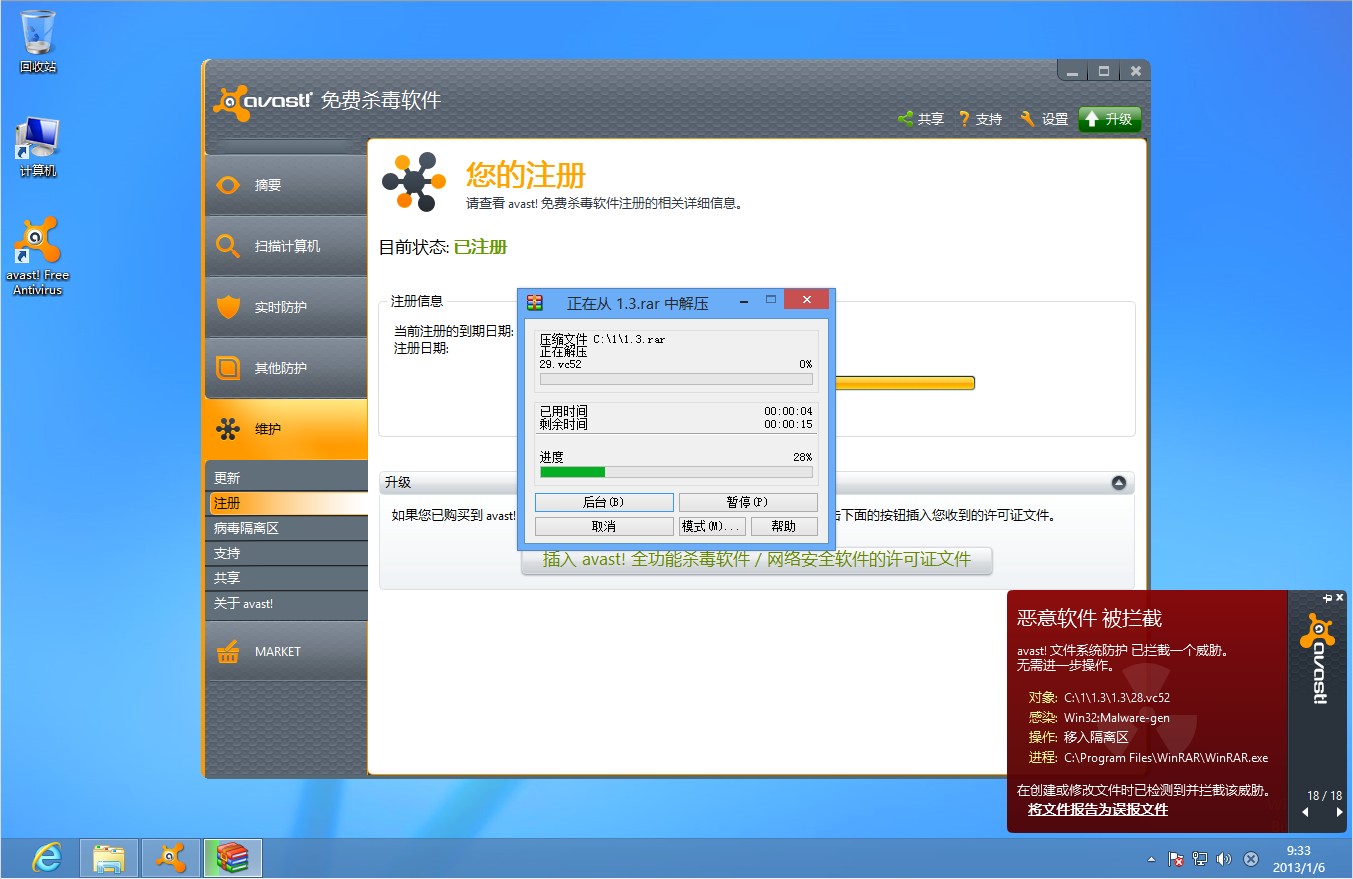Pin the avast alert popup
The width and height of the screenshot is (1353, 879).
point(1327,598)
